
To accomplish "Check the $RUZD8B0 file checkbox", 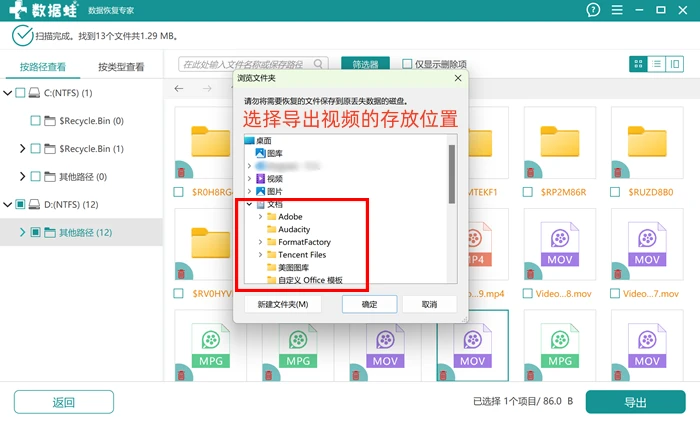I will point(615,192).
